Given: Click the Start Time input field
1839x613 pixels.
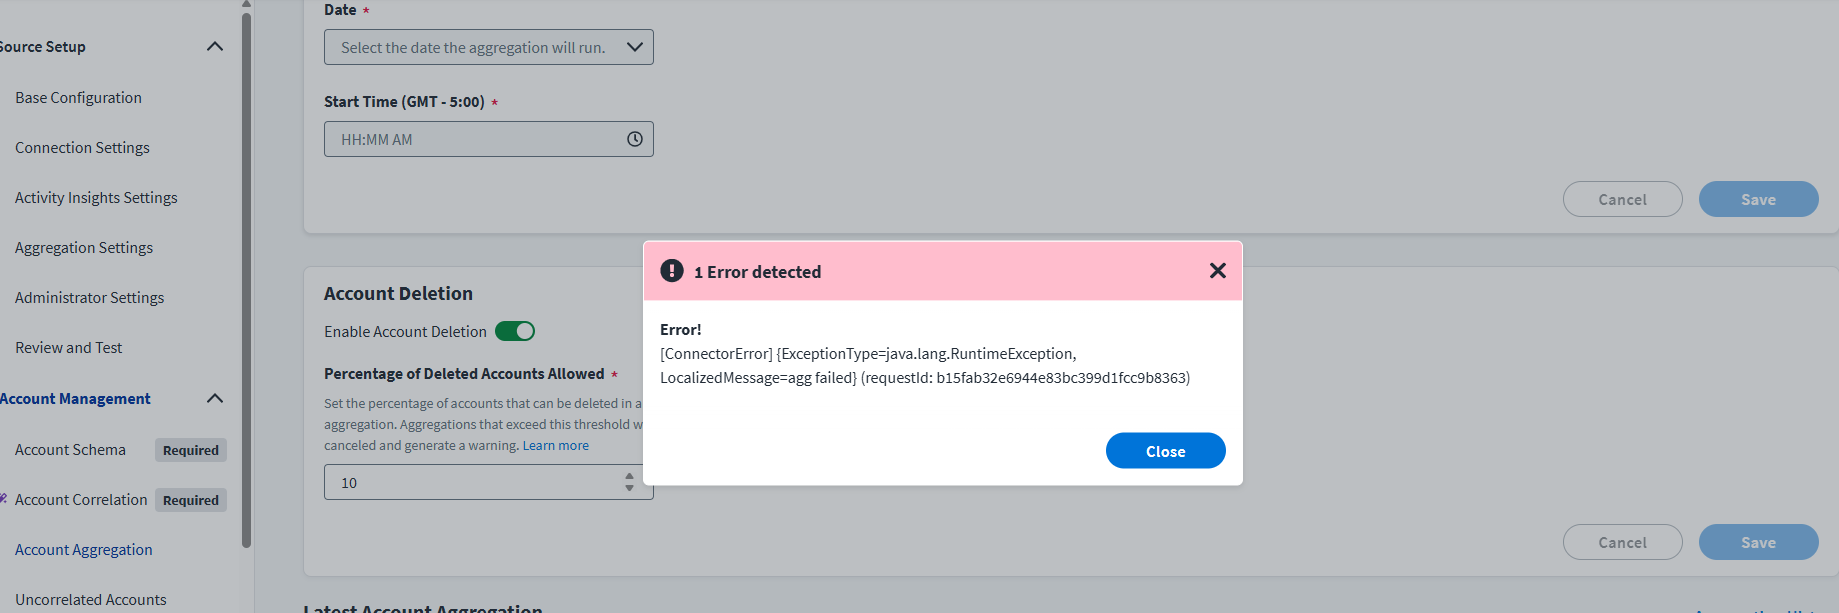Looking at the screenshot, I should (475, 139).
